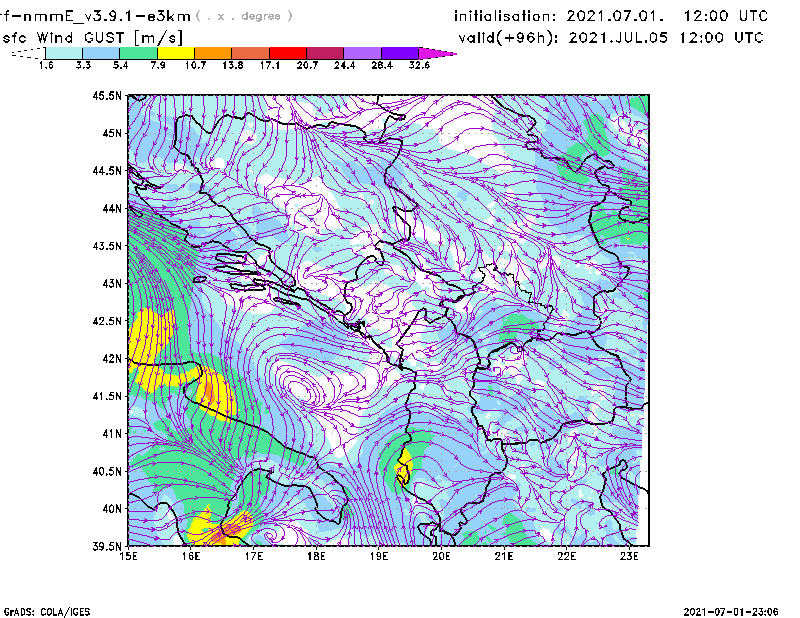Click the legend value 32.6

[x=419, y=65]
